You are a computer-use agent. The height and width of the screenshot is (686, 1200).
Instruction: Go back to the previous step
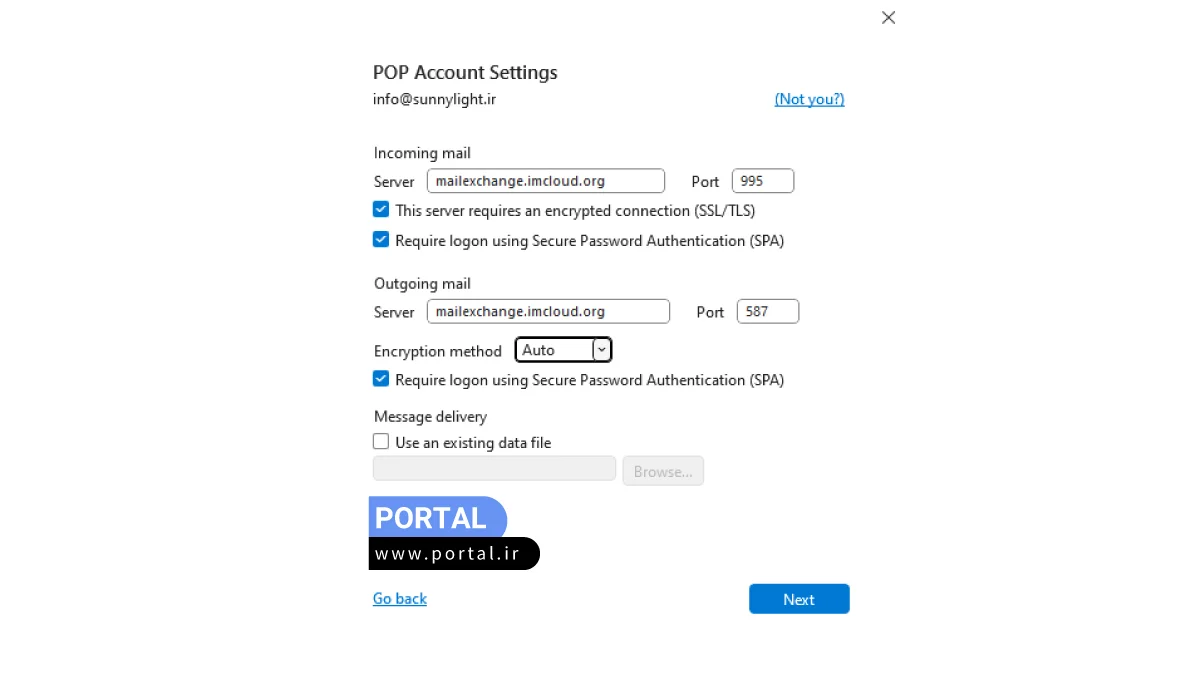click(x=400, y=598)
